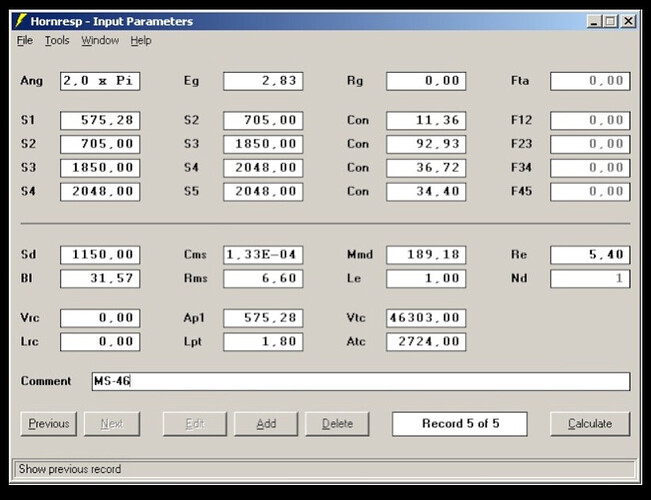Run the Calculate button
Viewport: 651px width, 500px height.
click(590, 424)
